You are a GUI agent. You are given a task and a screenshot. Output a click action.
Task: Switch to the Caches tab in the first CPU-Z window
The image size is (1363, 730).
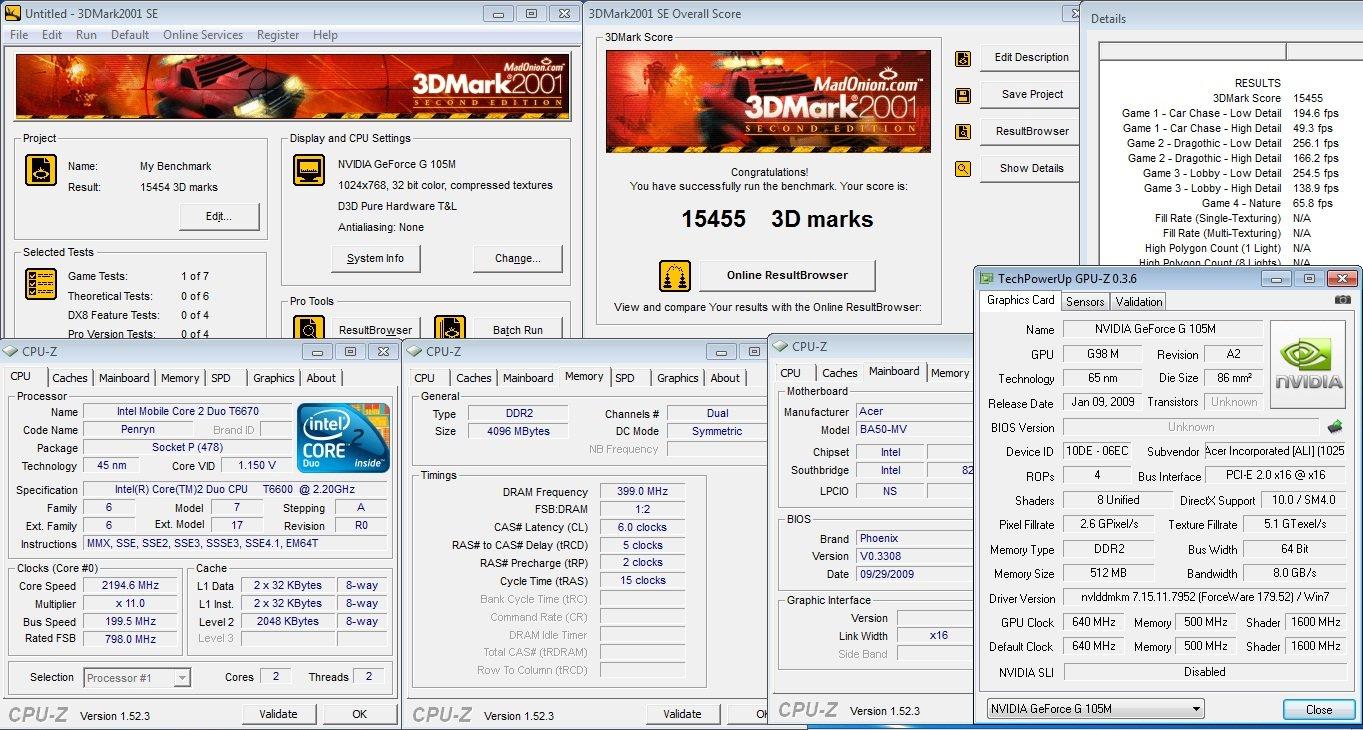click(x=70, y=378)
